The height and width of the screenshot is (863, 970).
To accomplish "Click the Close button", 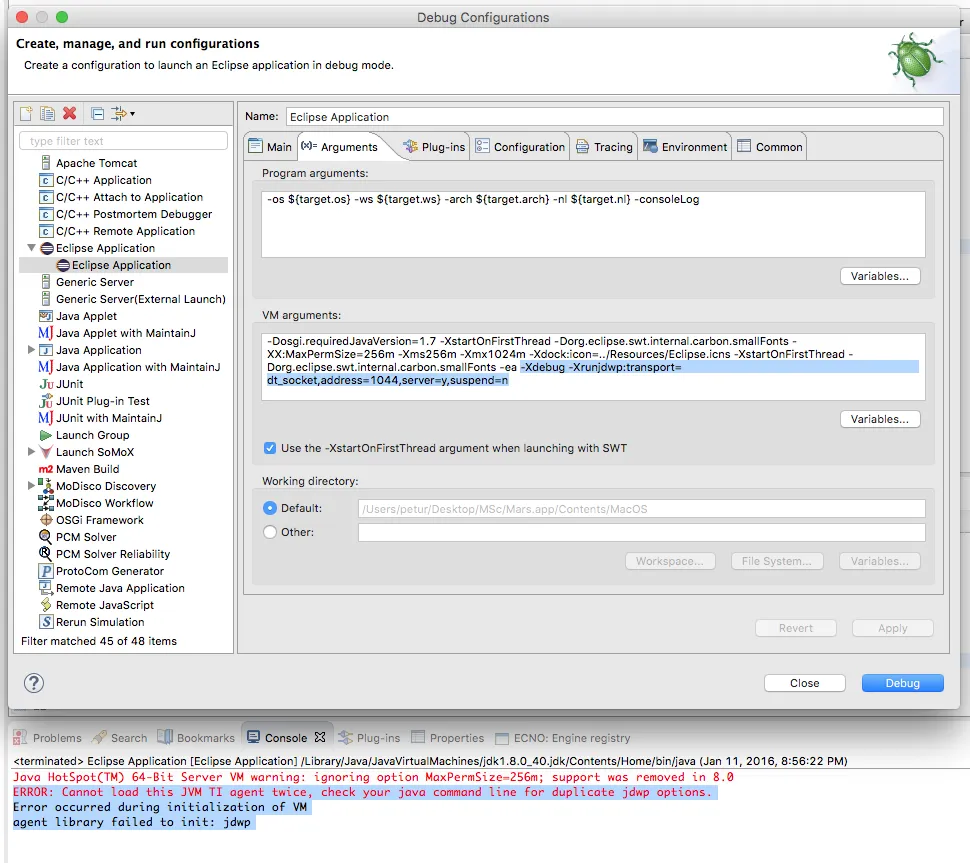I will [x=804, y=683].
